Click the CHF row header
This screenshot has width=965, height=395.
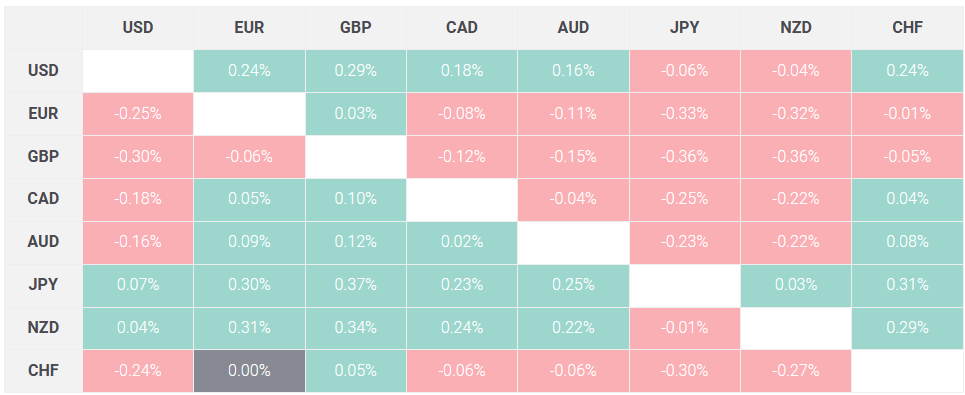coord(43,371)
